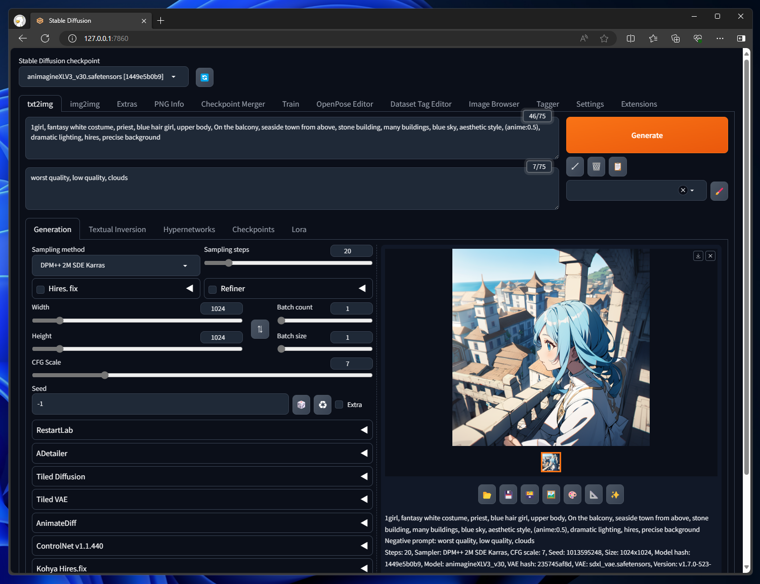Image resolution: width=760 pixels, height=584 pixels.
Task: Adjust the CFG Scale slider
Action: (202, 375)
